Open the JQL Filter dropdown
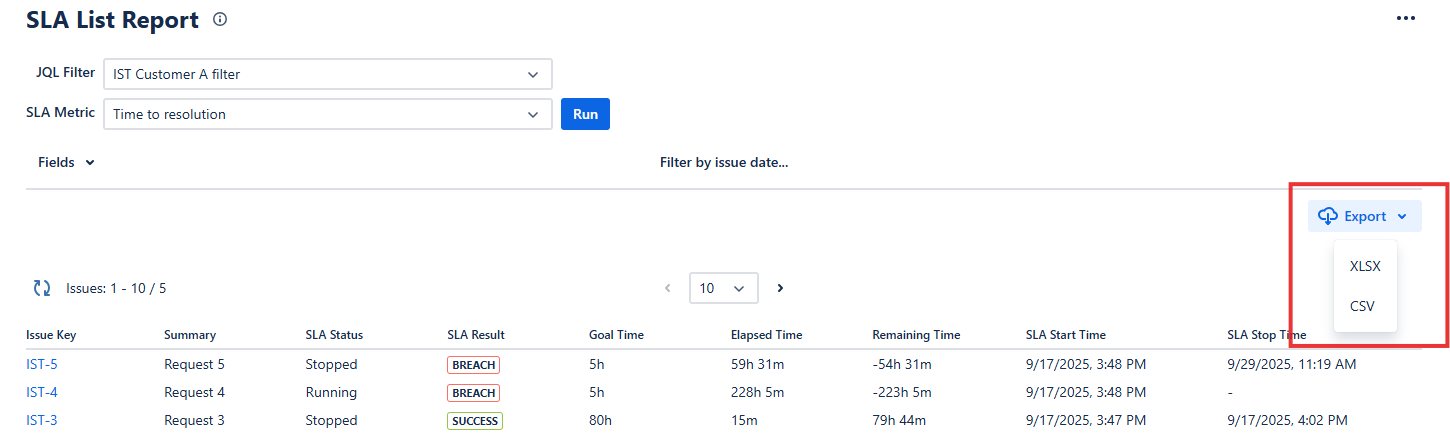 [328, 74]
